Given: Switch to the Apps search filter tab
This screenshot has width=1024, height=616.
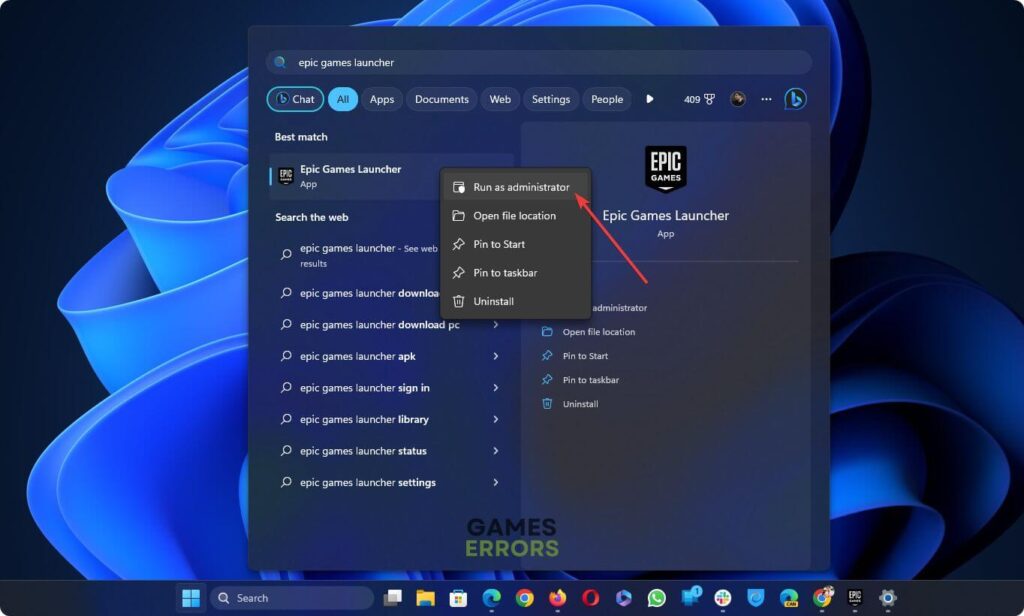Looking at the screenshot, I should [x=381, y=99].
